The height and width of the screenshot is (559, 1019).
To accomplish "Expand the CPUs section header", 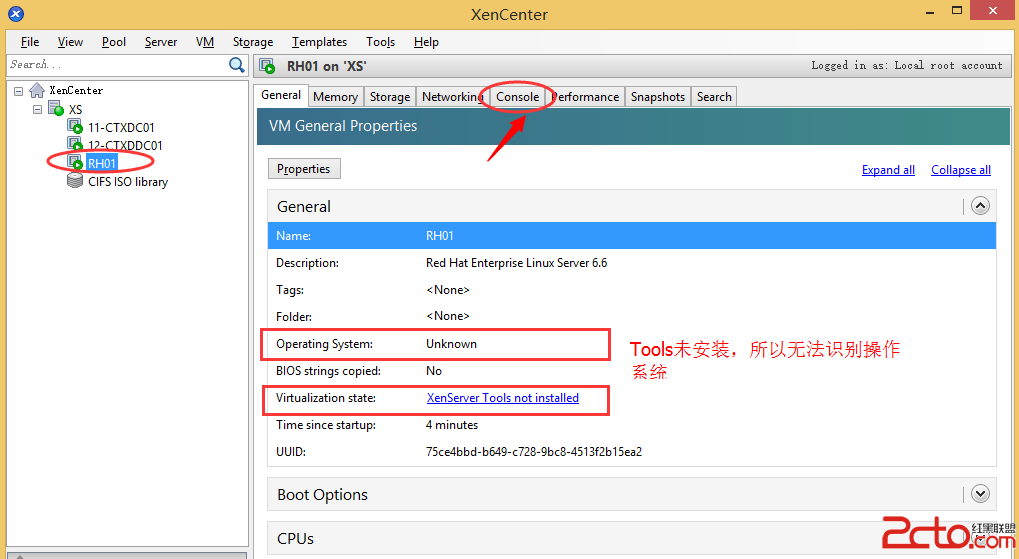I will 632,538.
